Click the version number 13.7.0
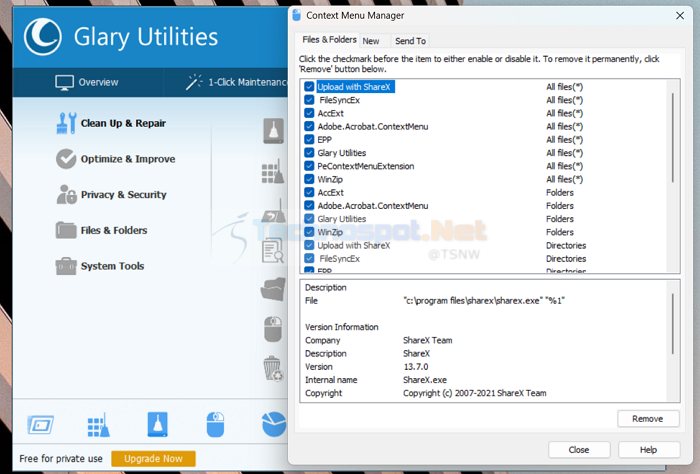The image size is (700, 474). (416, 367)
